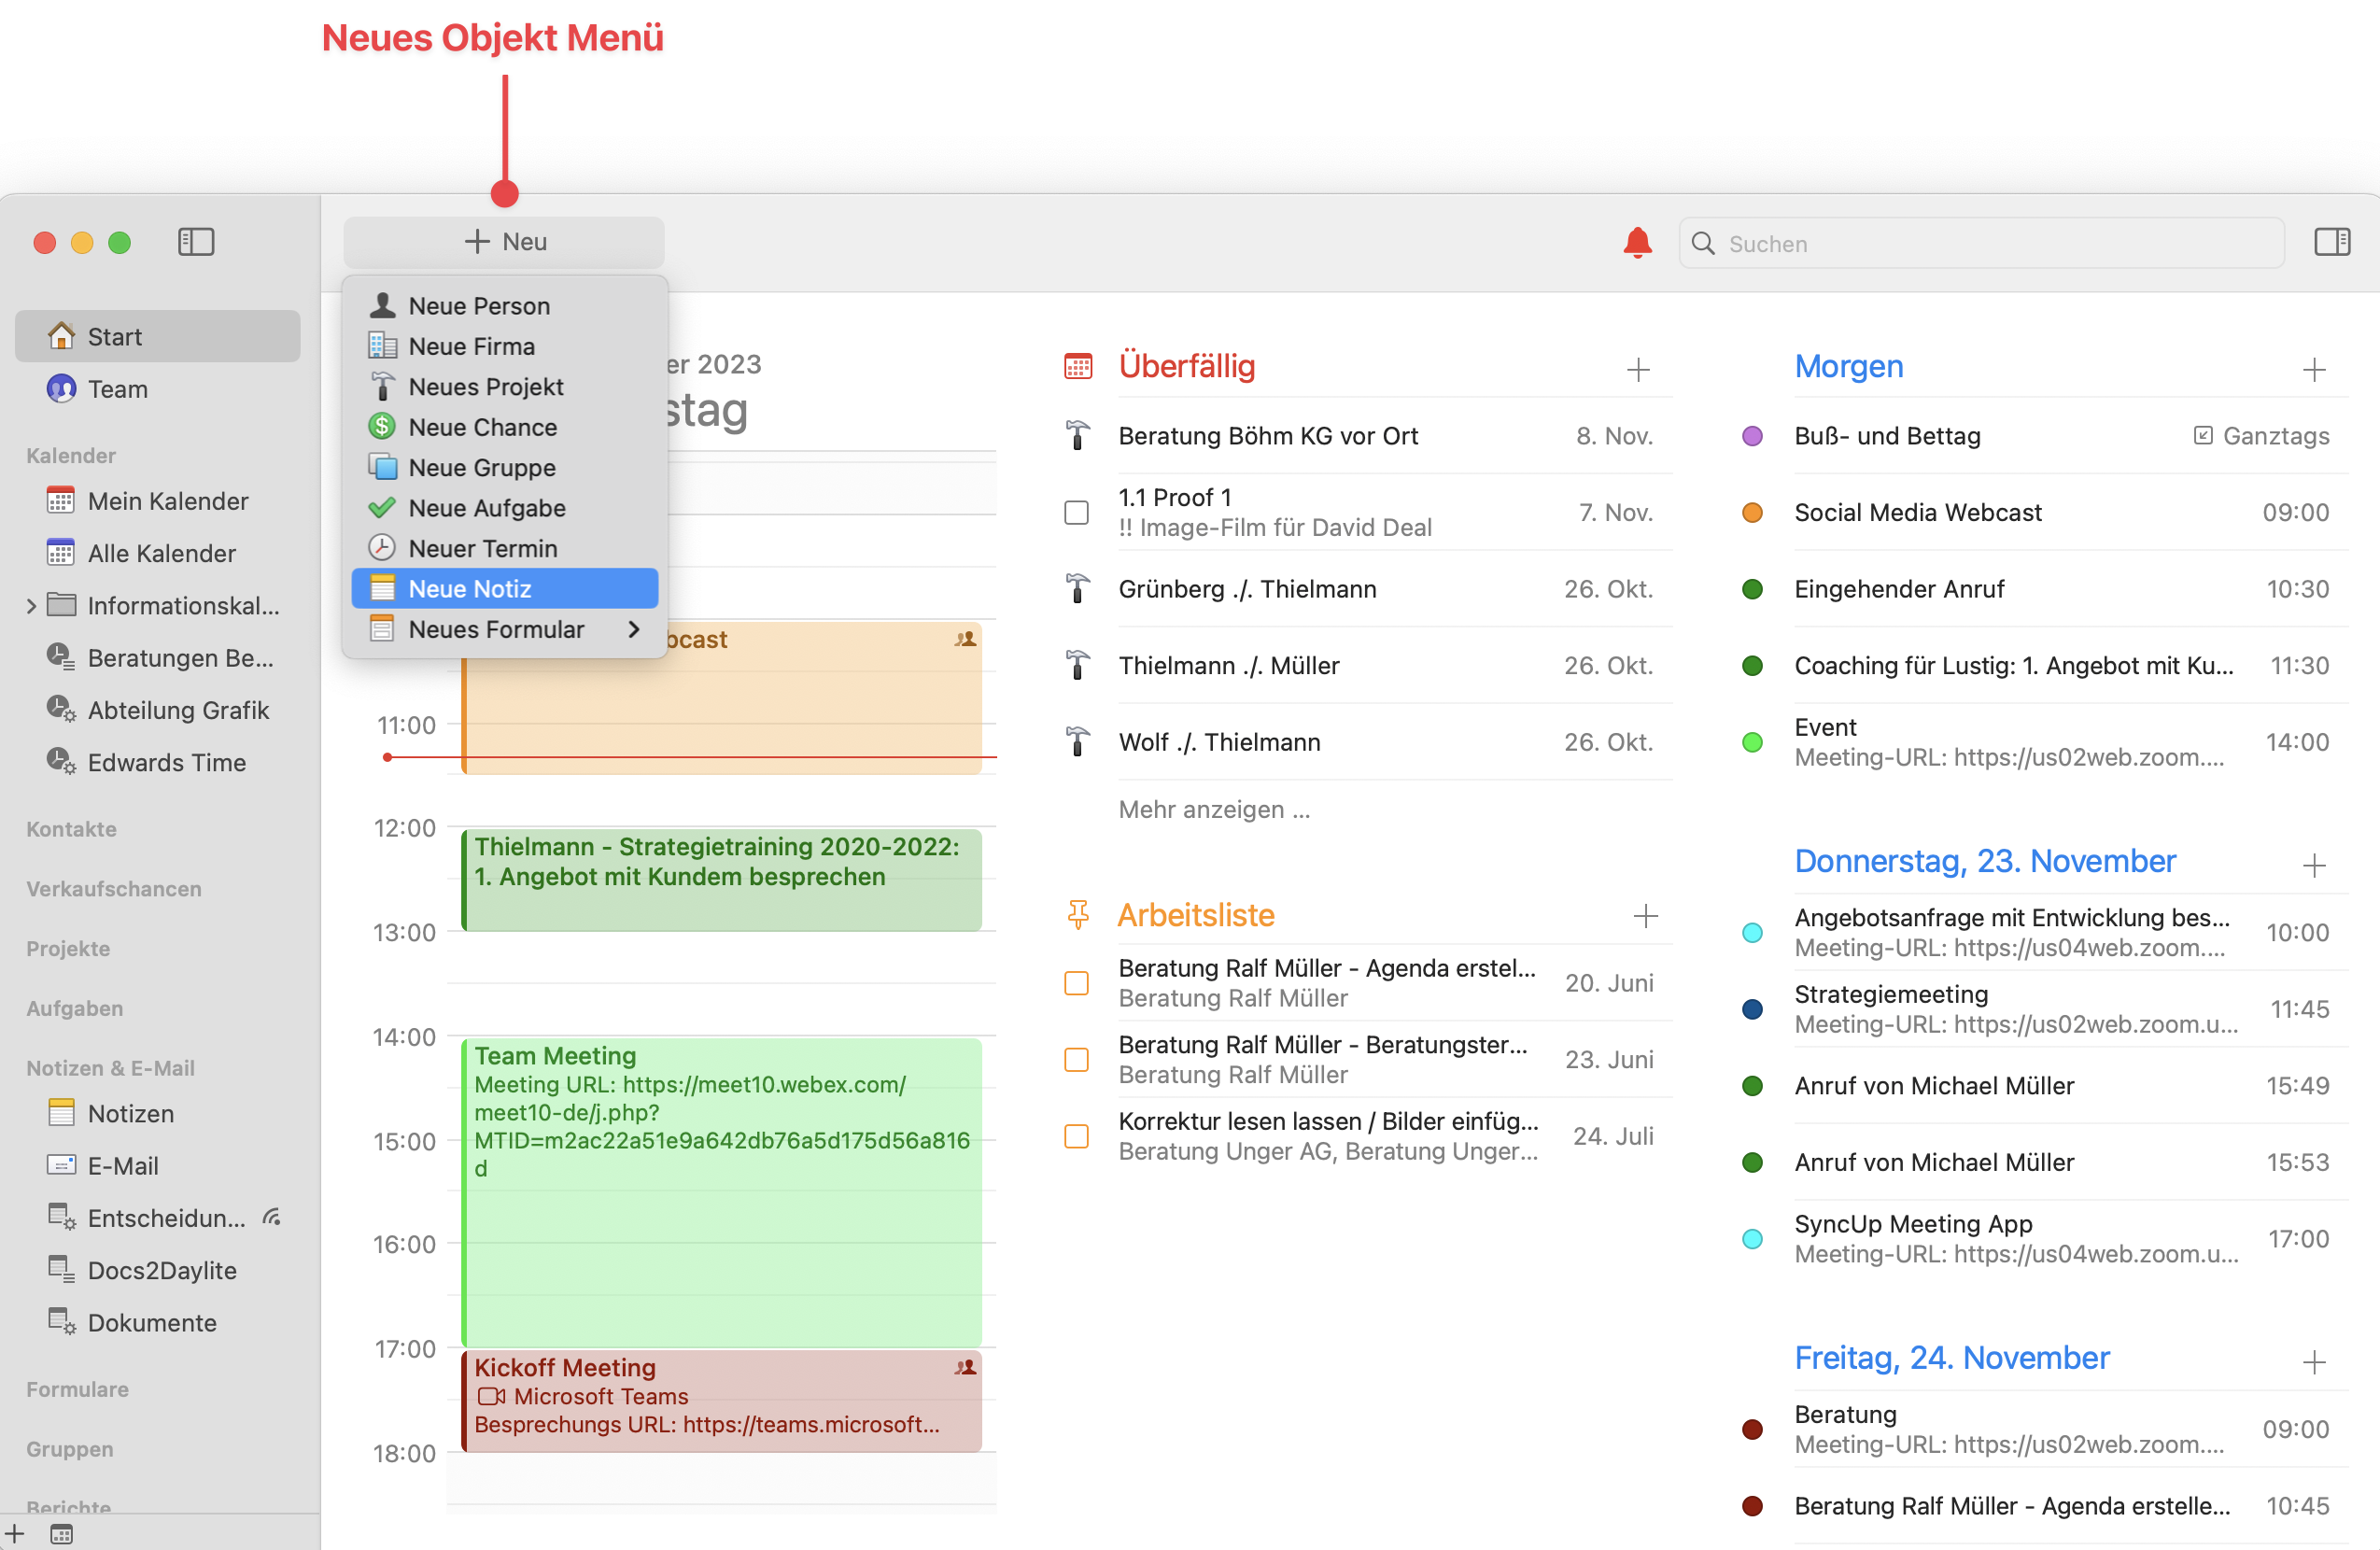
Task: Click Mehr anzeigen link under Überfällig
Action: [x=1213, y=809]
